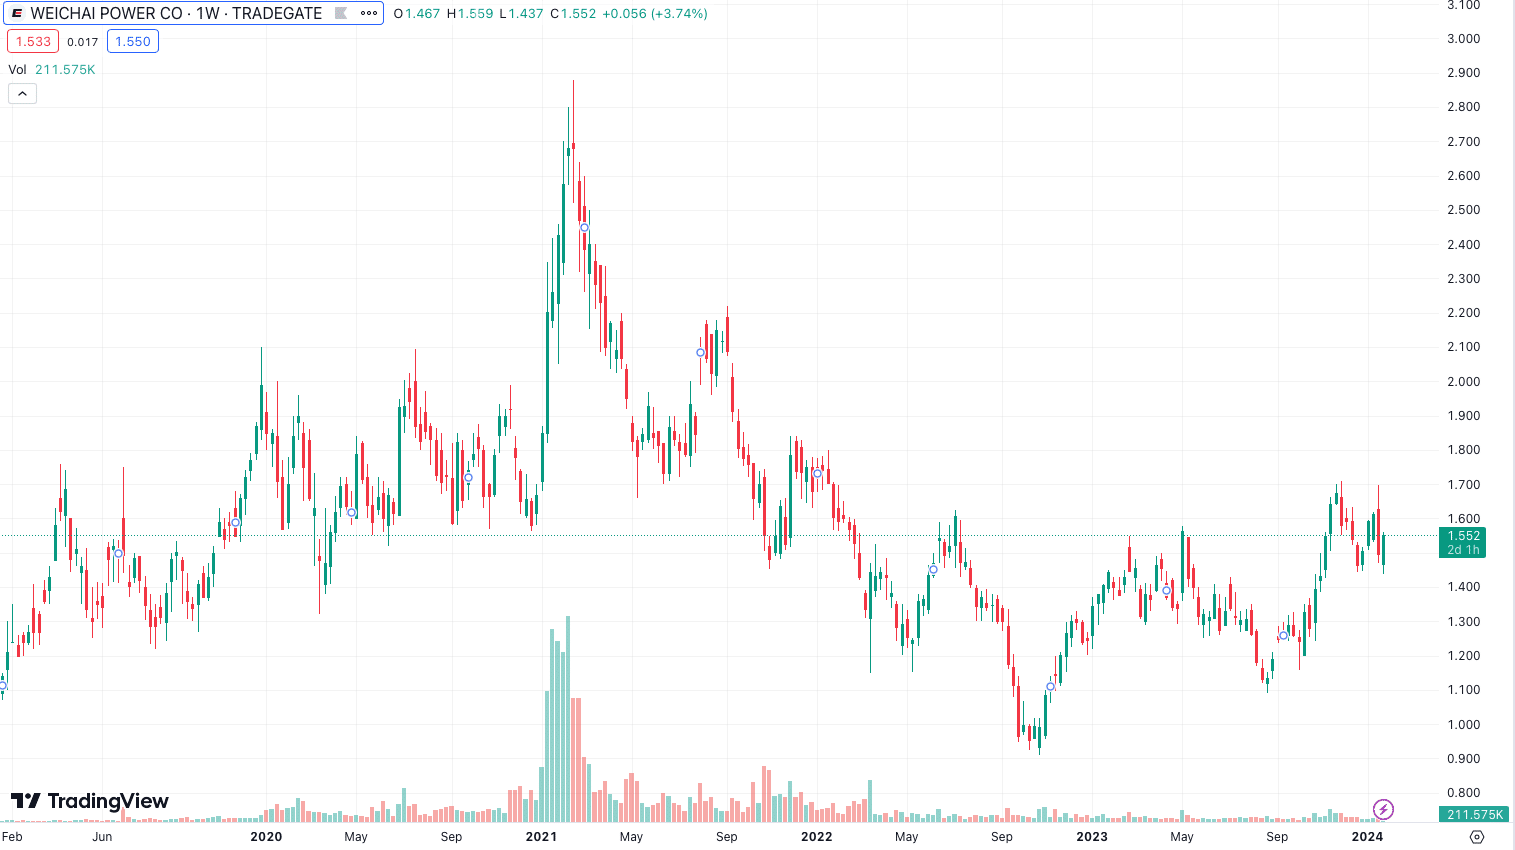Viewport: 1515px width, 850px height.
Task: Click the change value +0.056 (+3.74%)
Action: [655, 14]
